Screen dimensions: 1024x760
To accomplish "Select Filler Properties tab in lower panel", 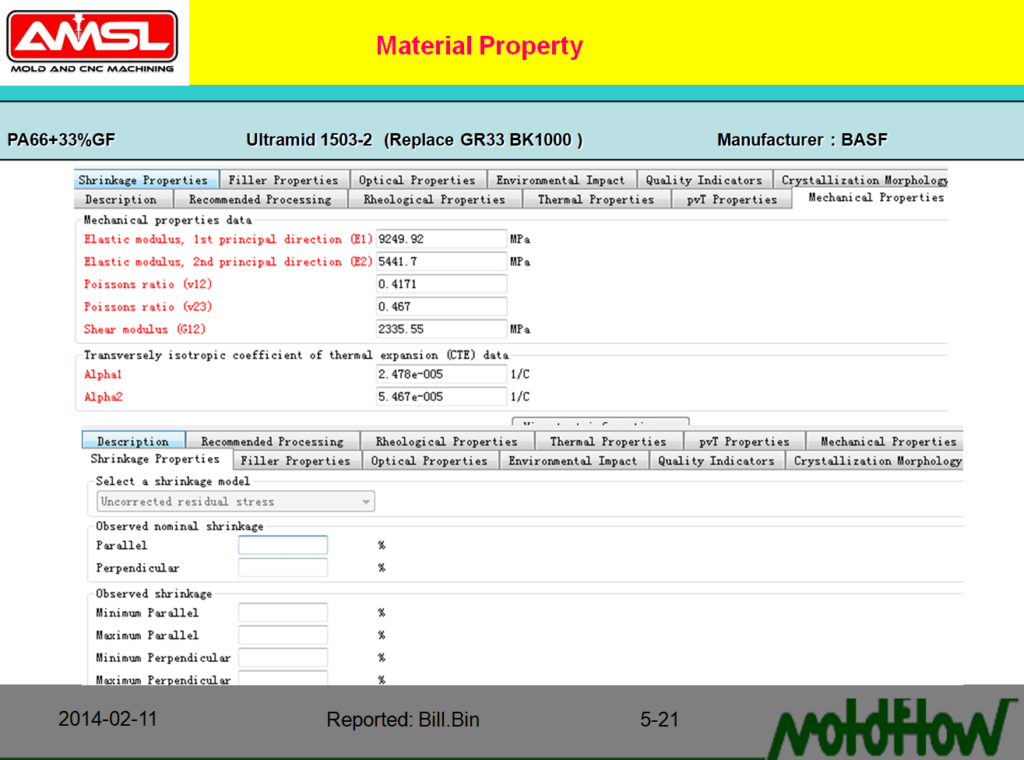I will 296,461.
